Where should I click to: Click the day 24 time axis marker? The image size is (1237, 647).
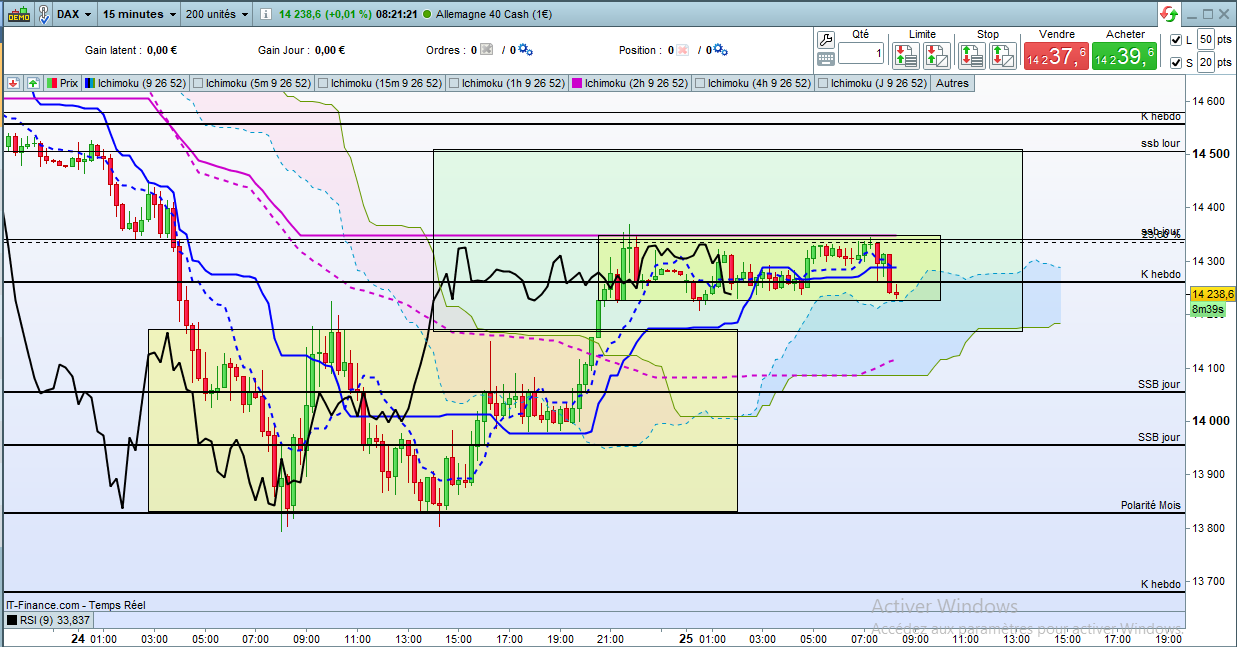click(77, 638)
